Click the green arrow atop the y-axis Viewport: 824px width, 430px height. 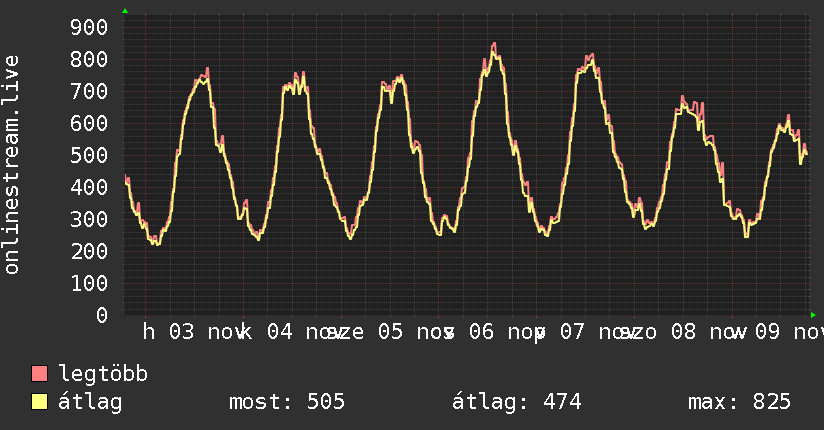125,11
